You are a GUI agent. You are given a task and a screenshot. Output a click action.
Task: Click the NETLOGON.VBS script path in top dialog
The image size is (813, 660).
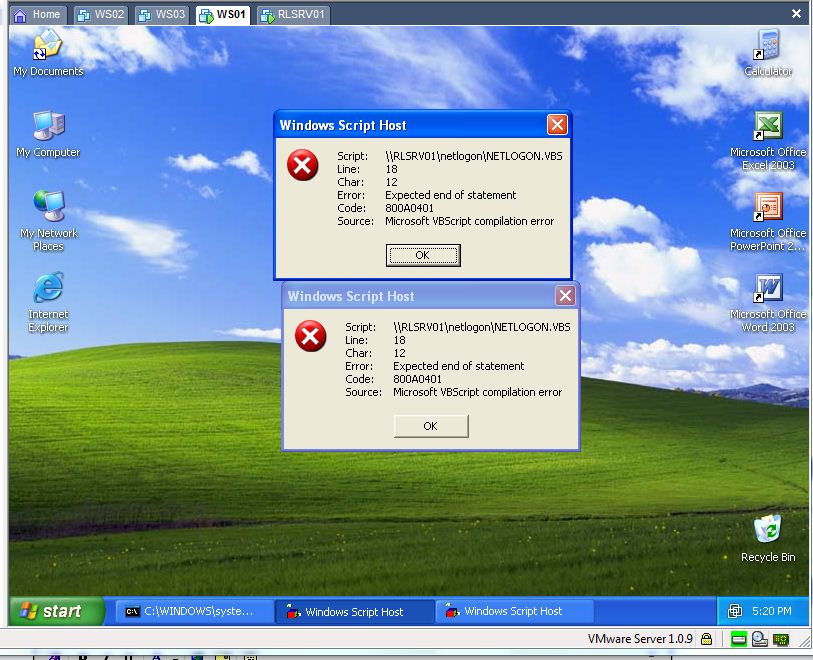(474, 156)
